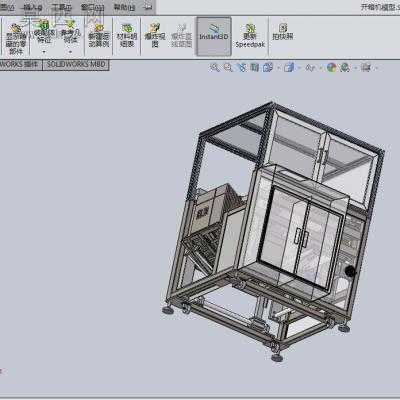400x400 pixels.
Task: Select the front double-door handles on the model
Action: pos(301,238)
